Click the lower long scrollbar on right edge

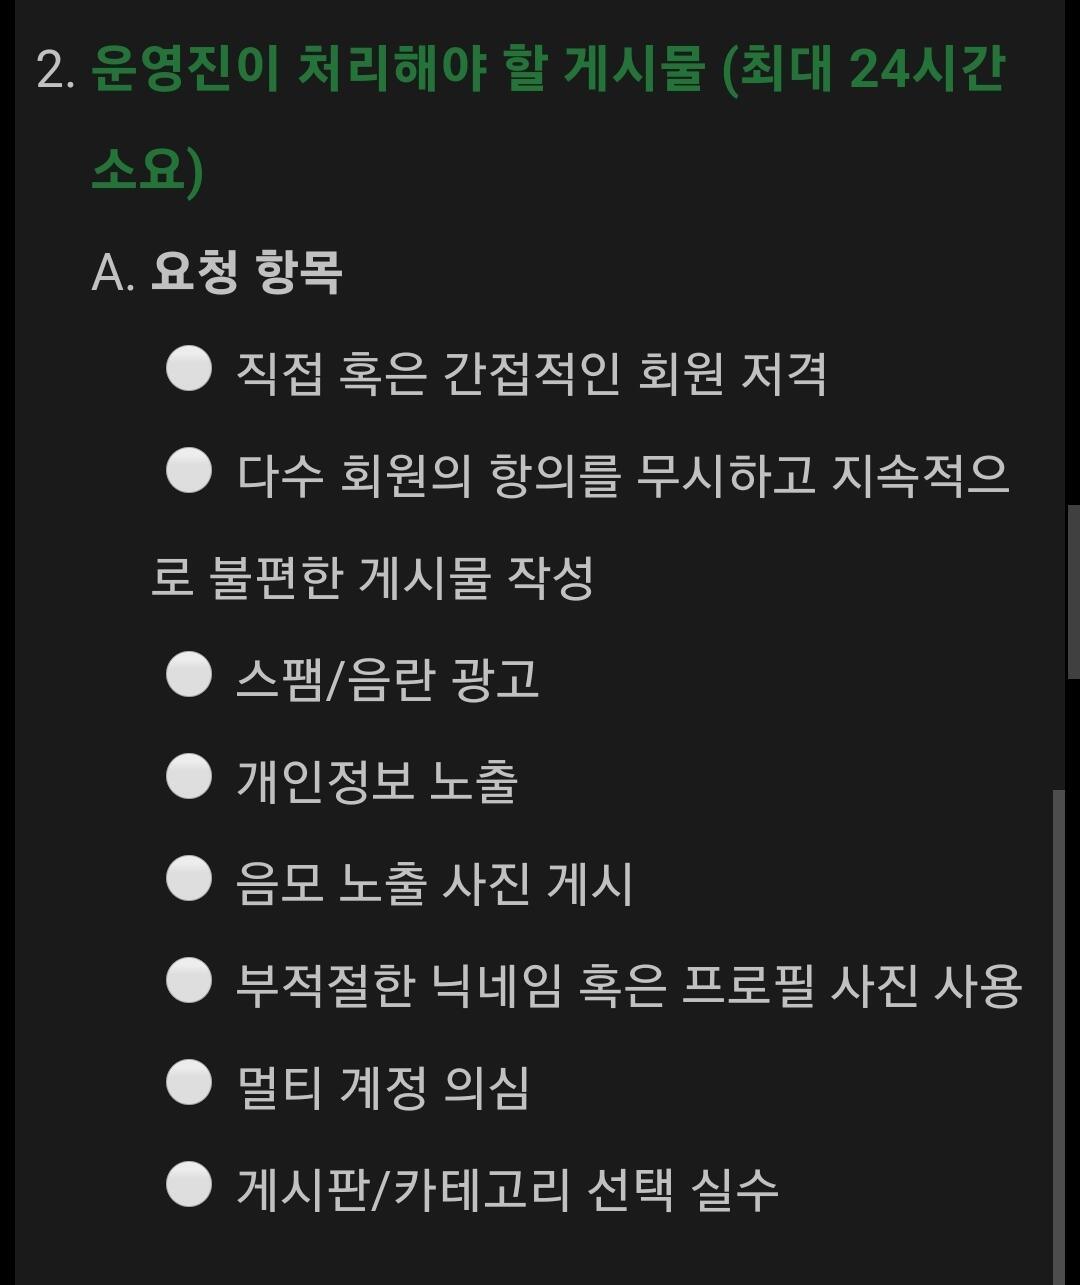[x=1059, y=1037]
